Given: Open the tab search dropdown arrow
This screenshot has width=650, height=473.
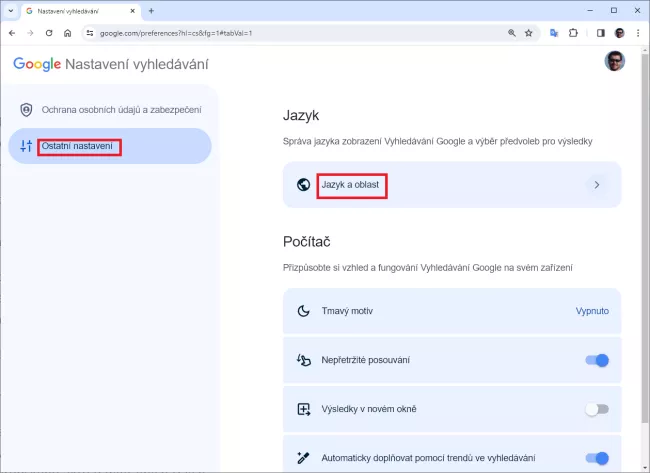Looking at the screenshot, I should (x=11, y=11).
